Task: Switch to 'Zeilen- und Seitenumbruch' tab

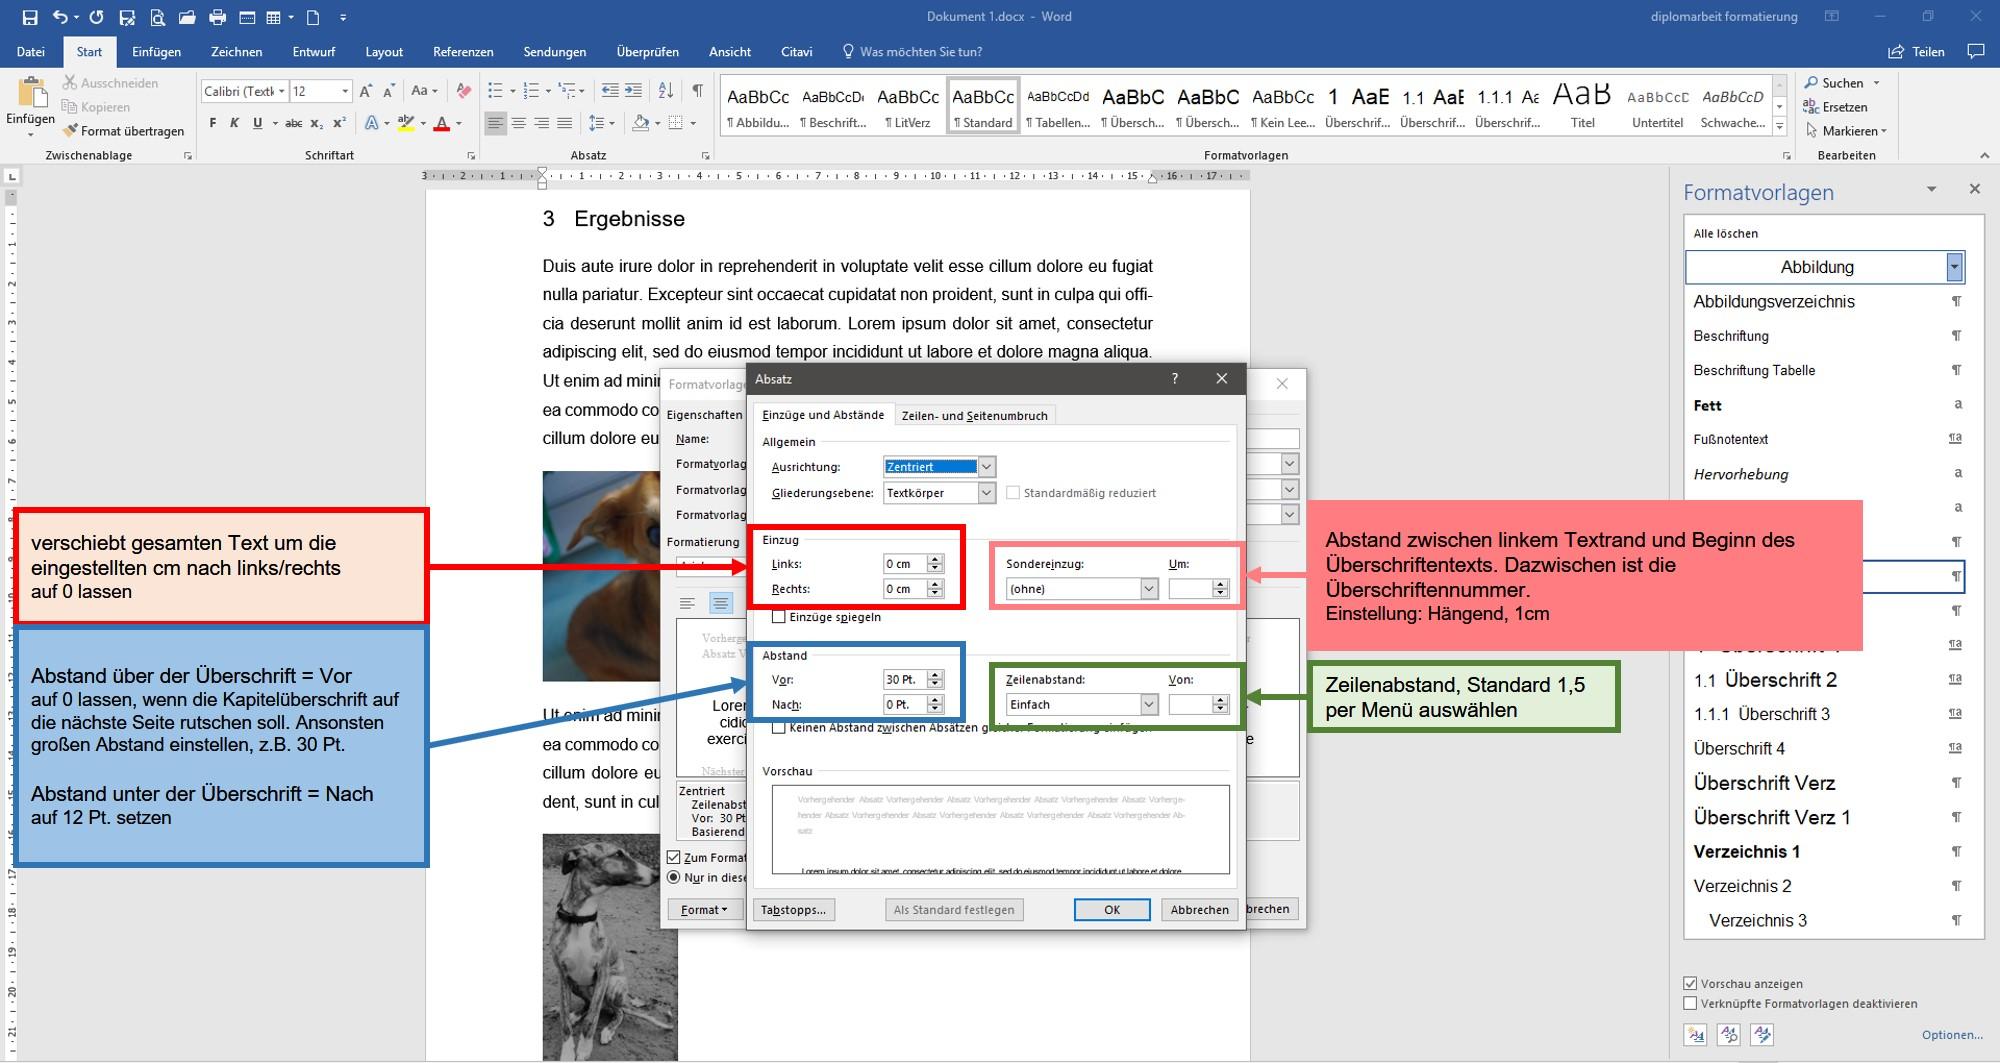Action: [974, 415]
